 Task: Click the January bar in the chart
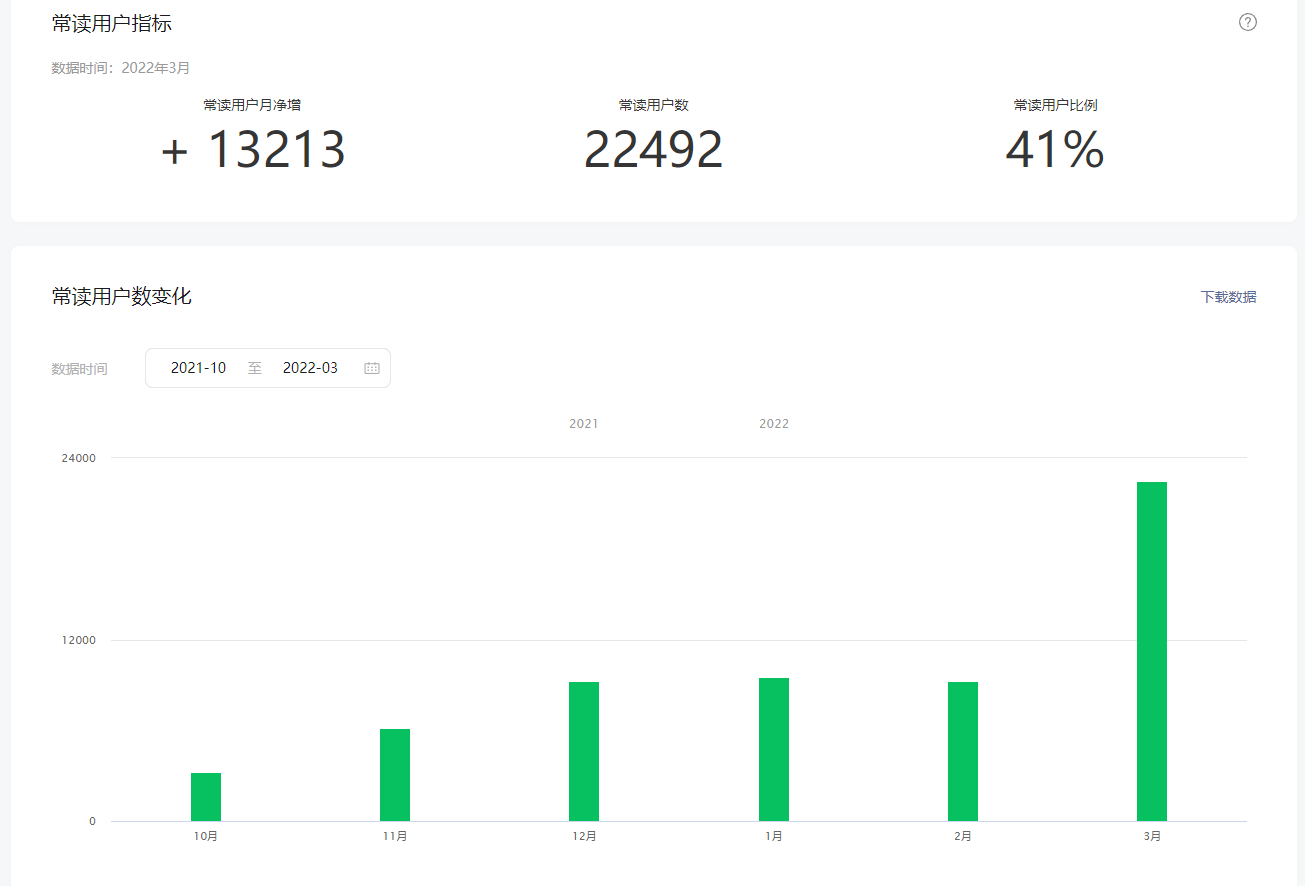[x=773, y=749]
